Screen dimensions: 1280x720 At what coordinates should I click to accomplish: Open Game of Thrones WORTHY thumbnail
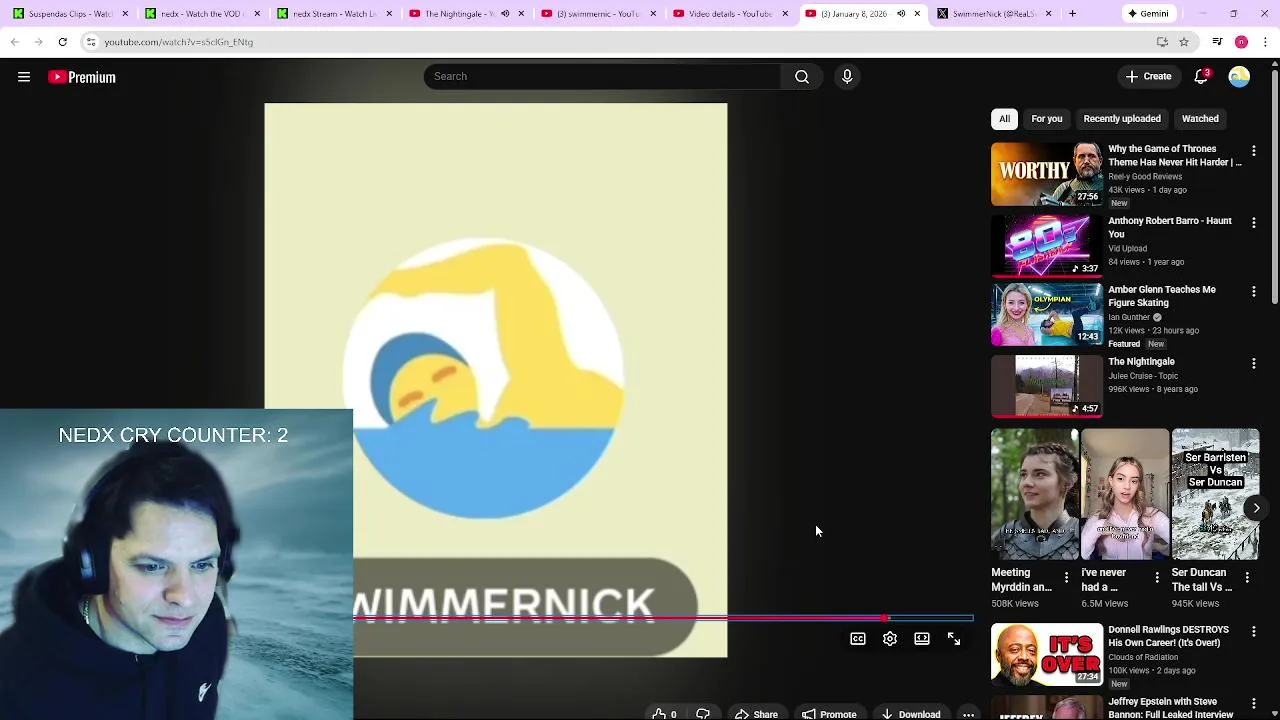[1047, 174]
